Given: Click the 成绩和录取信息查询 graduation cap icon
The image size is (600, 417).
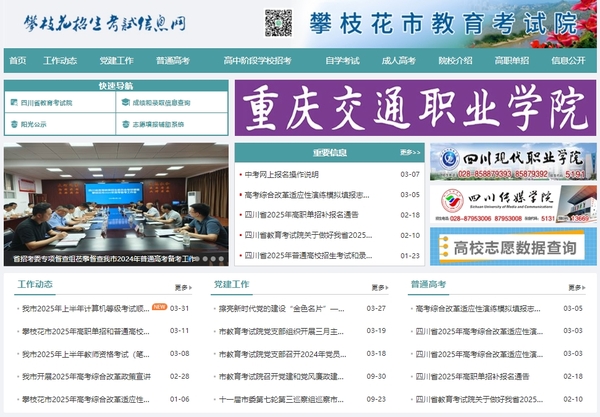Looking at the screenshot, I should point(126,102).
